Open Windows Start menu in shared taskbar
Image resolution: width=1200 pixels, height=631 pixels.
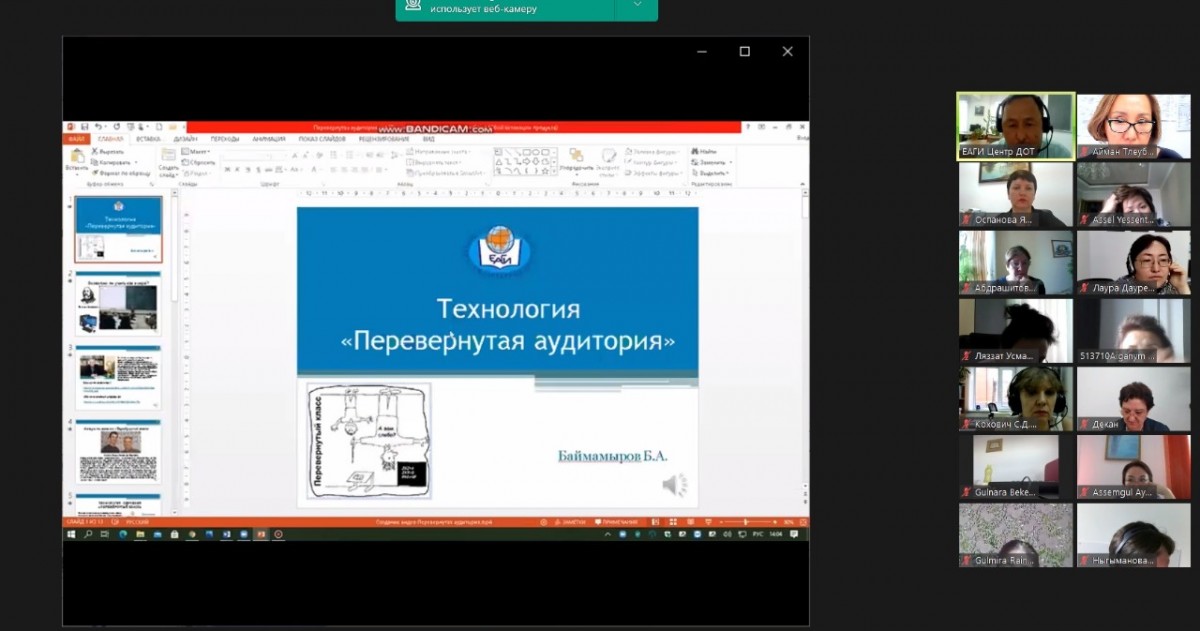point(71,535)
